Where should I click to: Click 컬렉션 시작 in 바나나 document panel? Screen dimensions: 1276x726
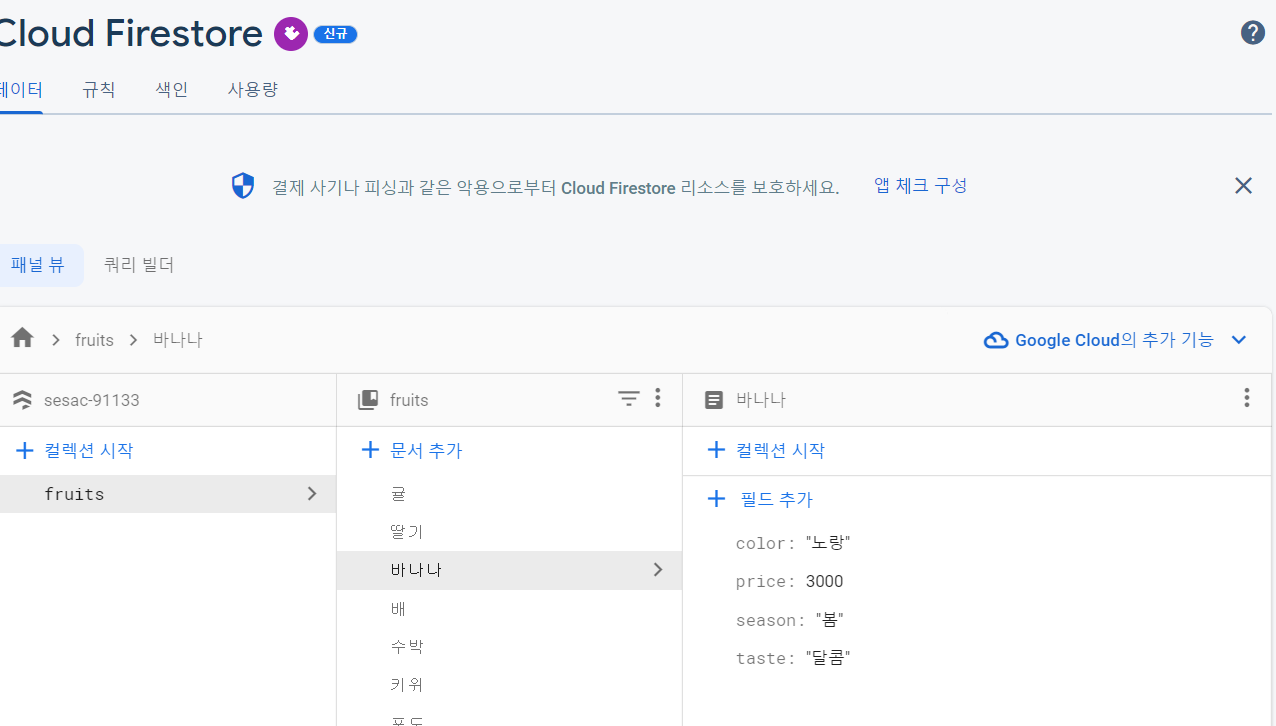click(x=780, y=451)
